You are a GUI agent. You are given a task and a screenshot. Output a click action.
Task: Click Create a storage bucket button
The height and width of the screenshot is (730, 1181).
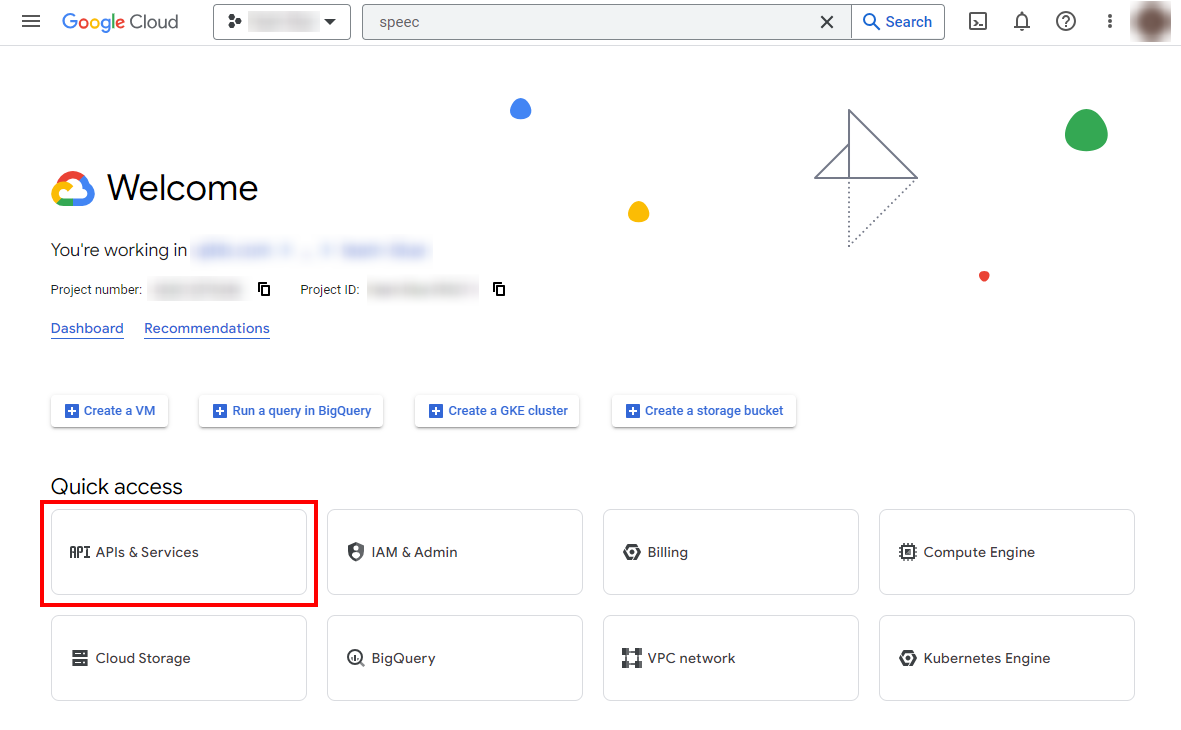[704, 411]
